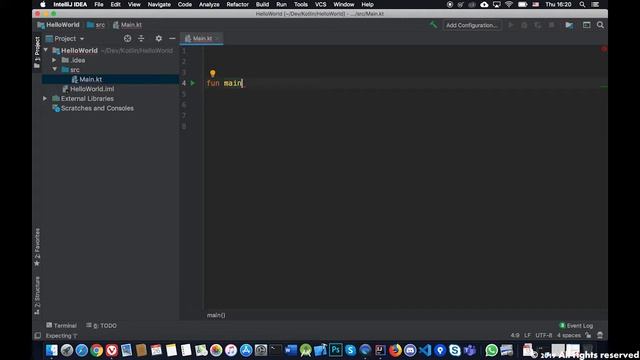Open Project panel gear settings
This screenshot has height=360, width=640.
click(158, 38)
